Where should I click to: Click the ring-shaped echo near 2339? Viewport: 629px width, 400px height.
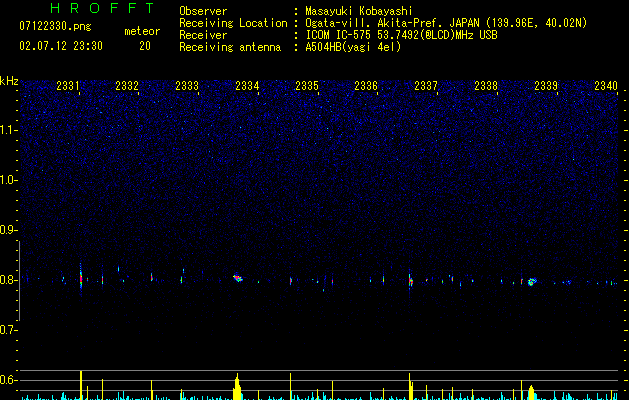point(532,282)
